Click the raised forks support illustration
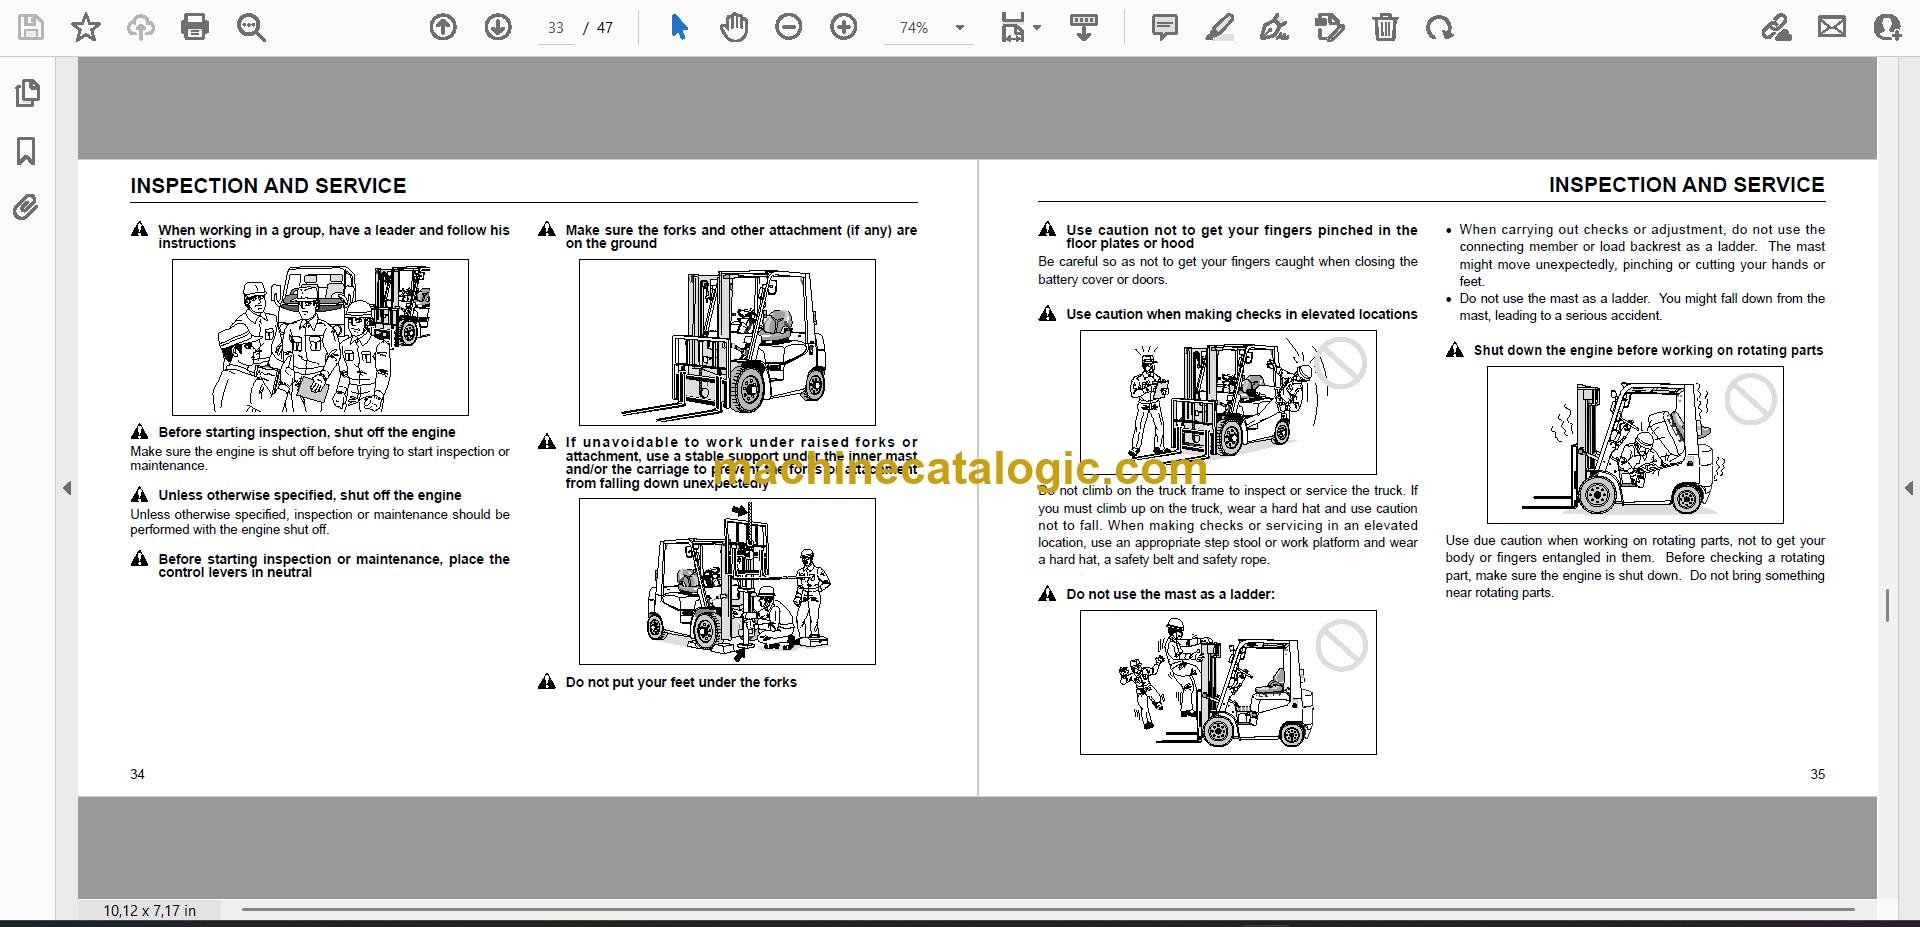The height and width of the screenshot is (927, 1920). click(727, 581)
